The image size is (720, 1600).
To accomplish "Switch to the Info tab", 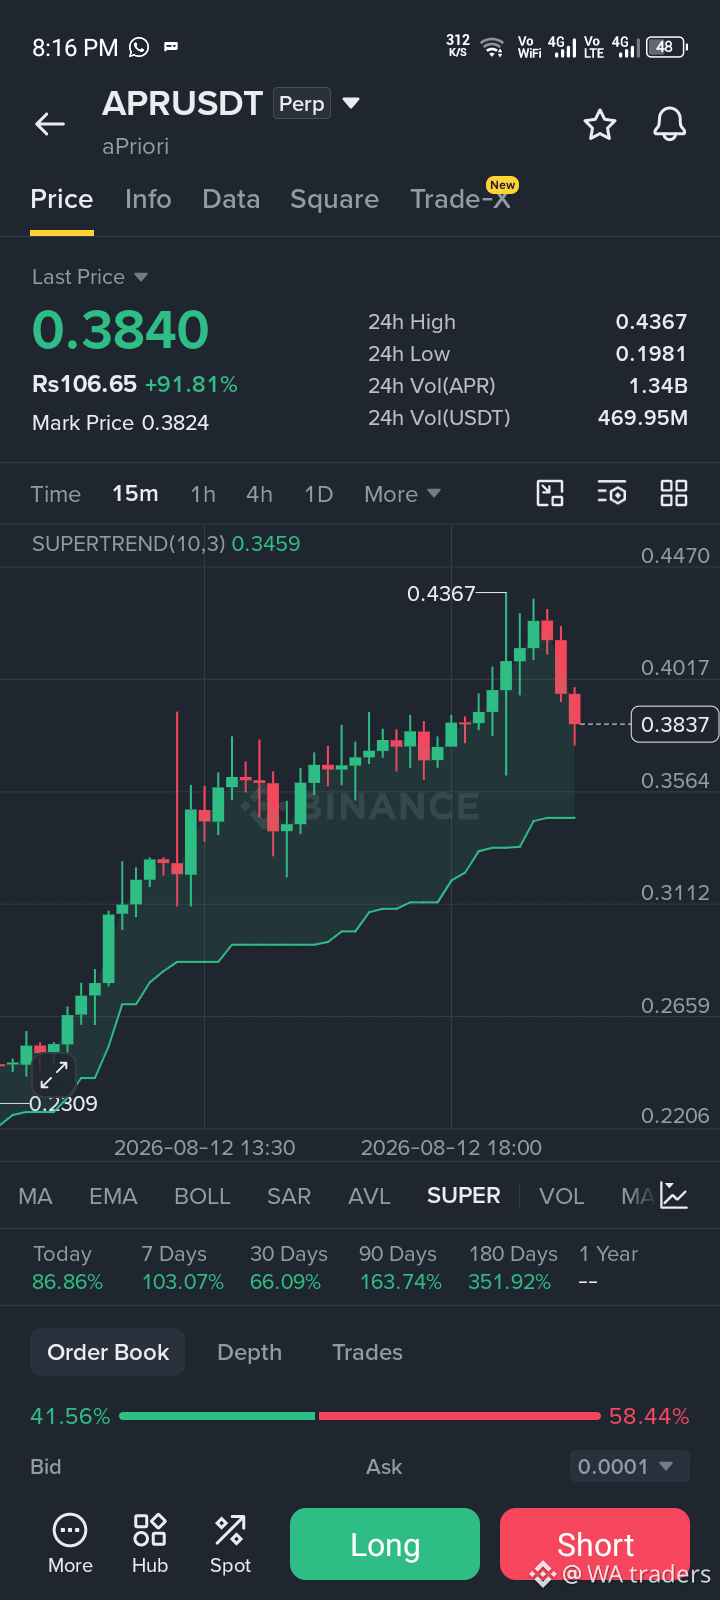I will (148, 199).
